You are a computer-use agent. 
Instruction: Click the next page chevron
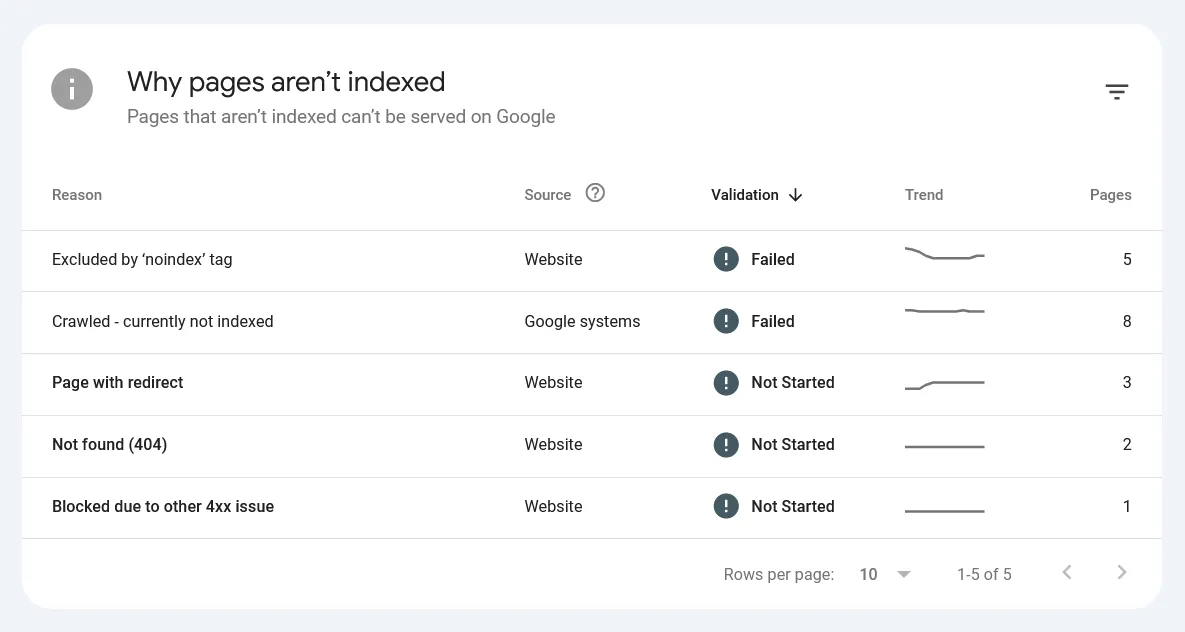(x=1121, y=572)
